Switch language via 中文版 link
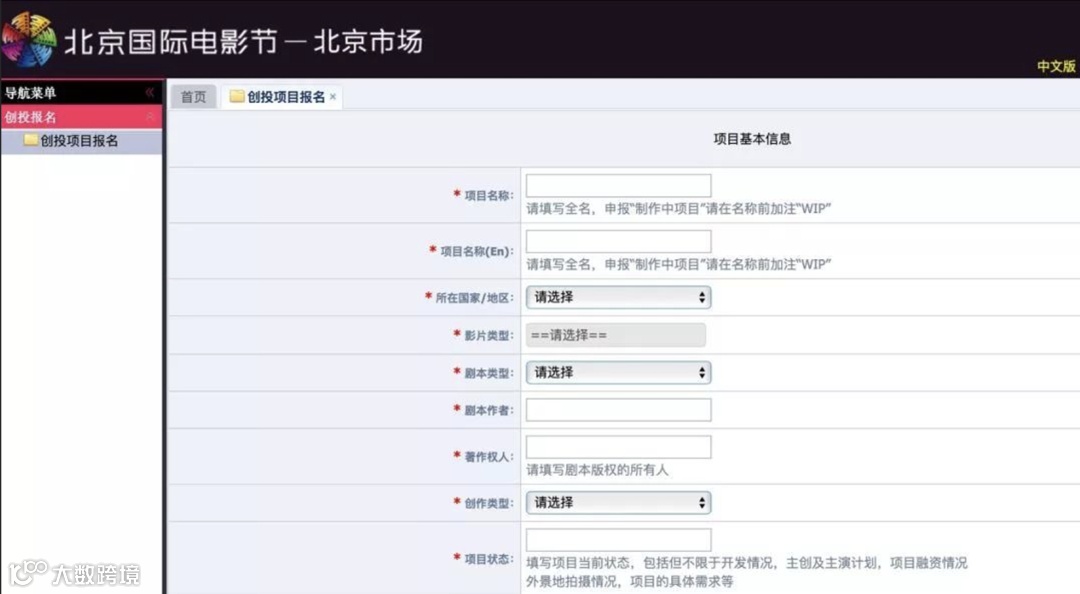Viewport: 1080px width, 594px height. tap(1056, 66)
